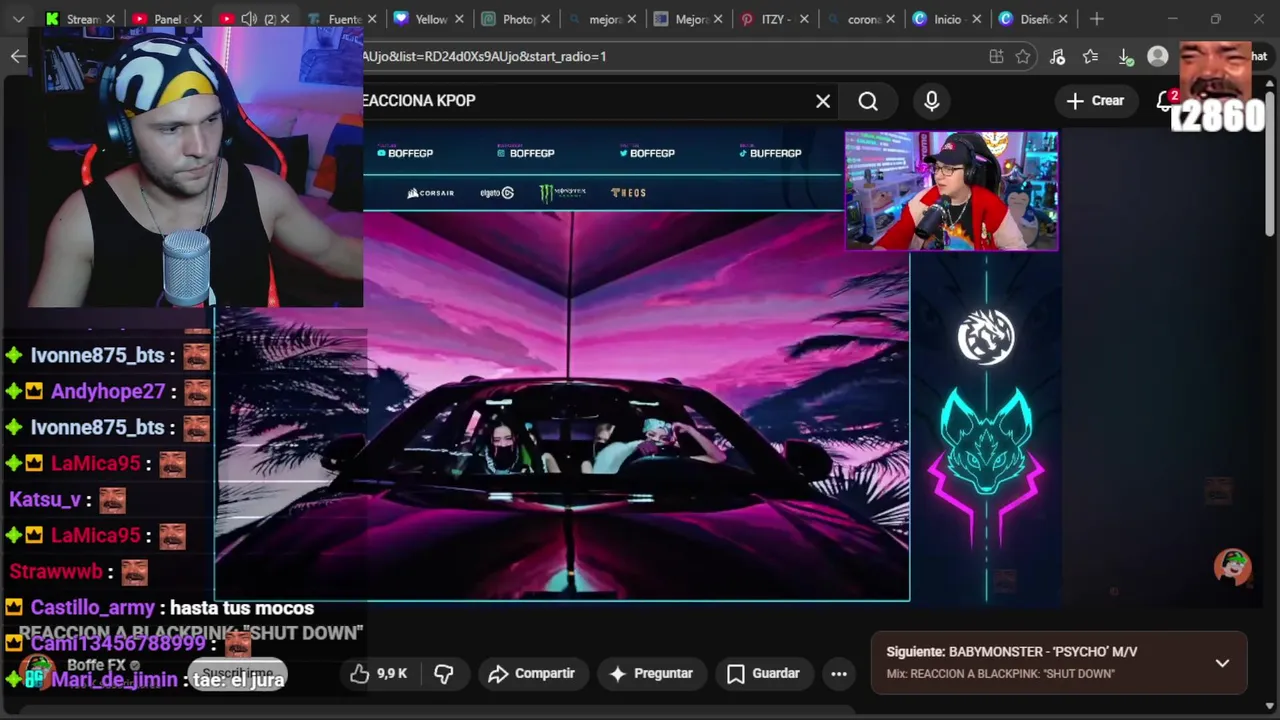Screen dimensions: 1280x720
Task: Close the Canva Inicio tab
Action: (978, 19)
